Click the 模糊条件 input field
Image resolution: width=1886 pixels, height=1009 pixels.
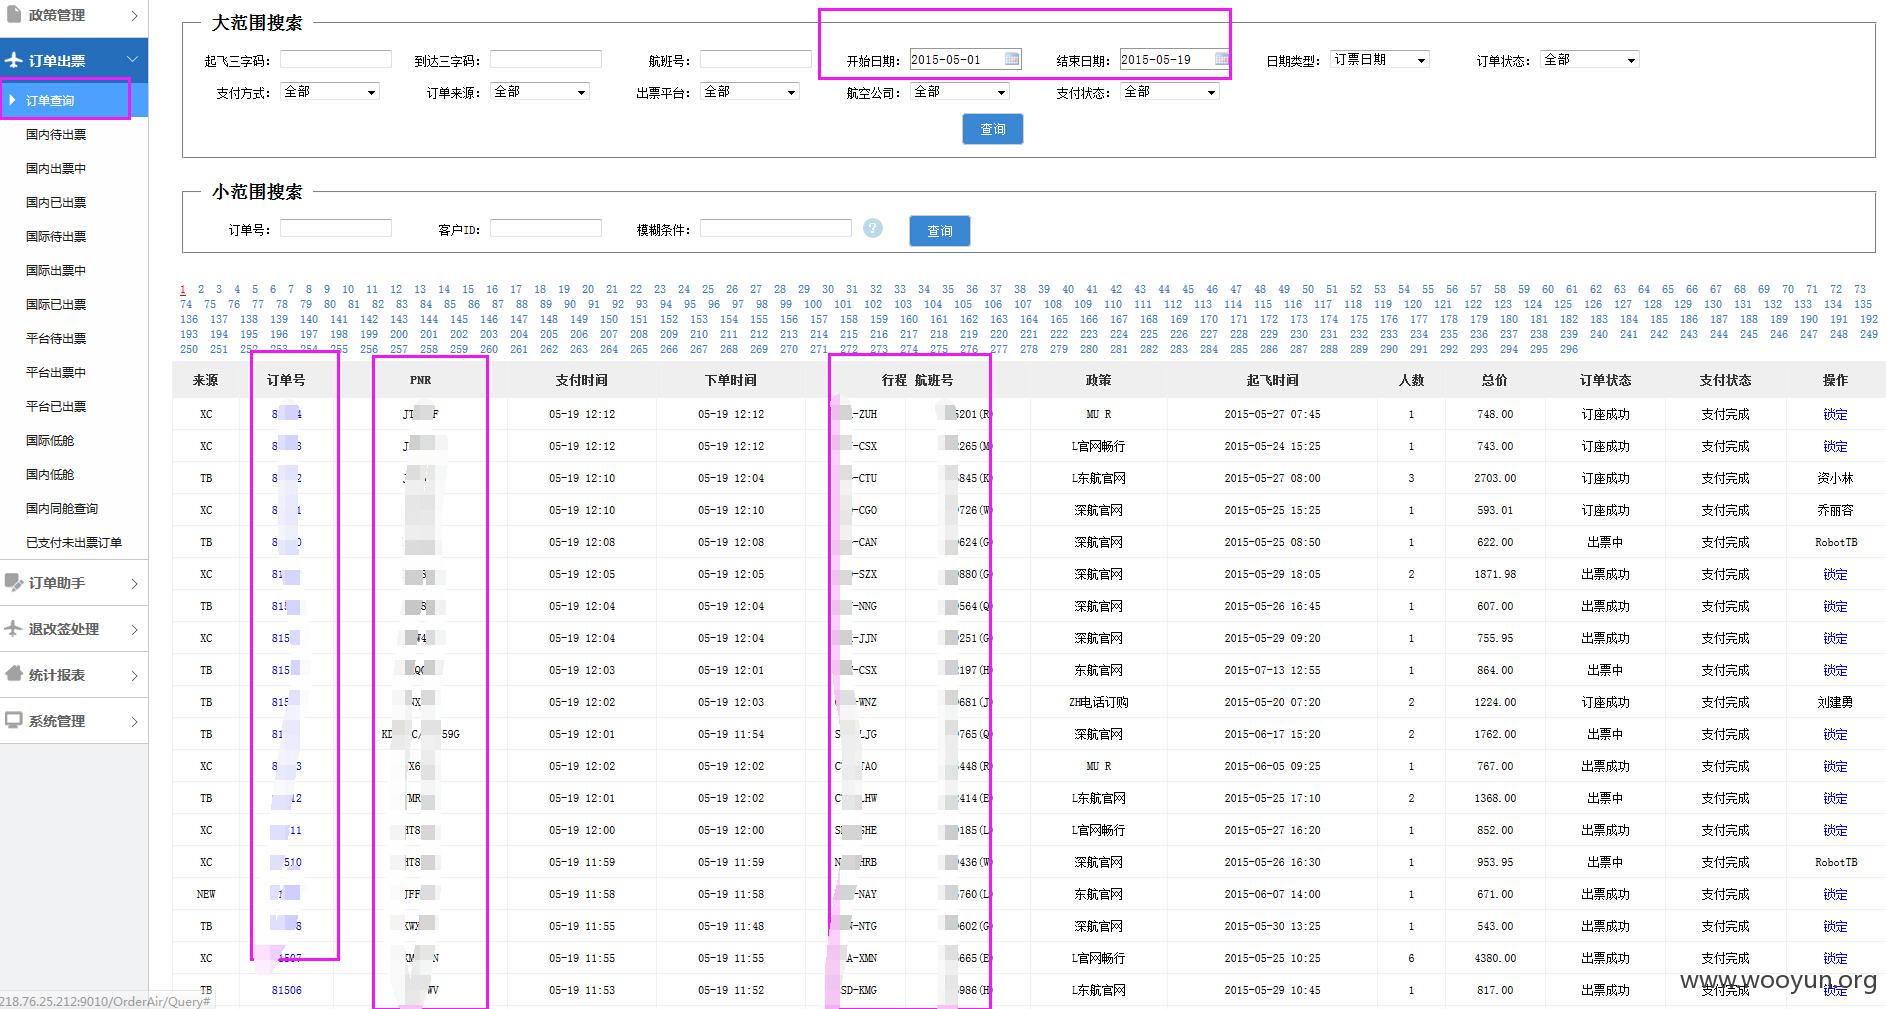[776, 229]
